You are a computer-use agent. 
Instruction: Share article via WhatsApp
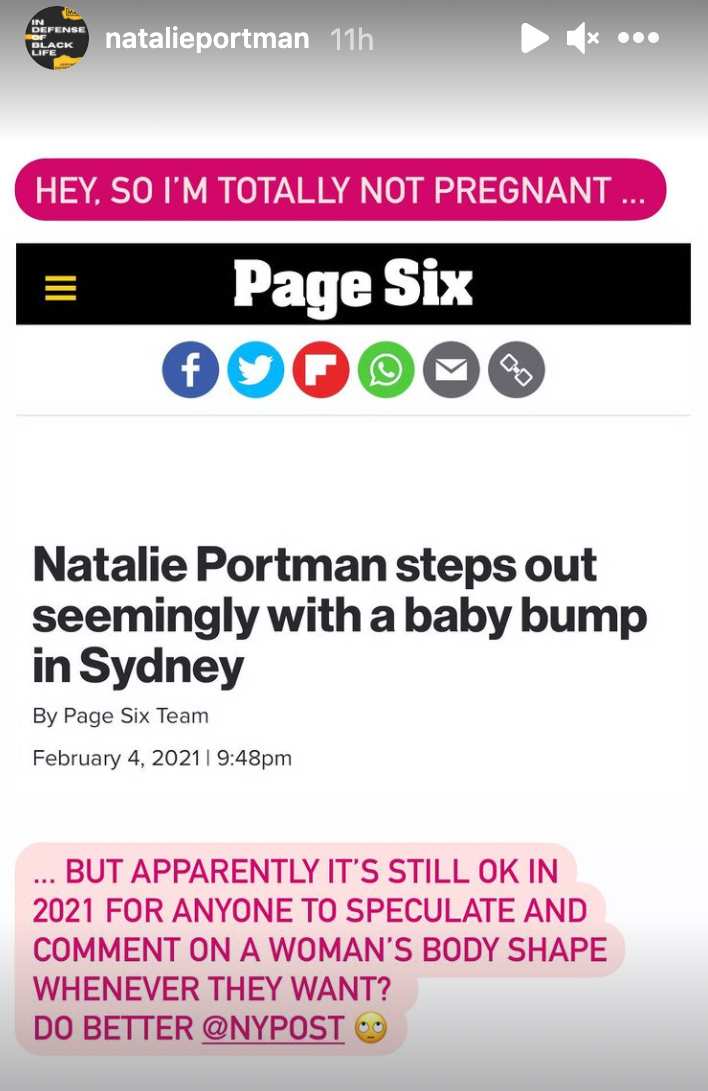click(x=386, y=369)
